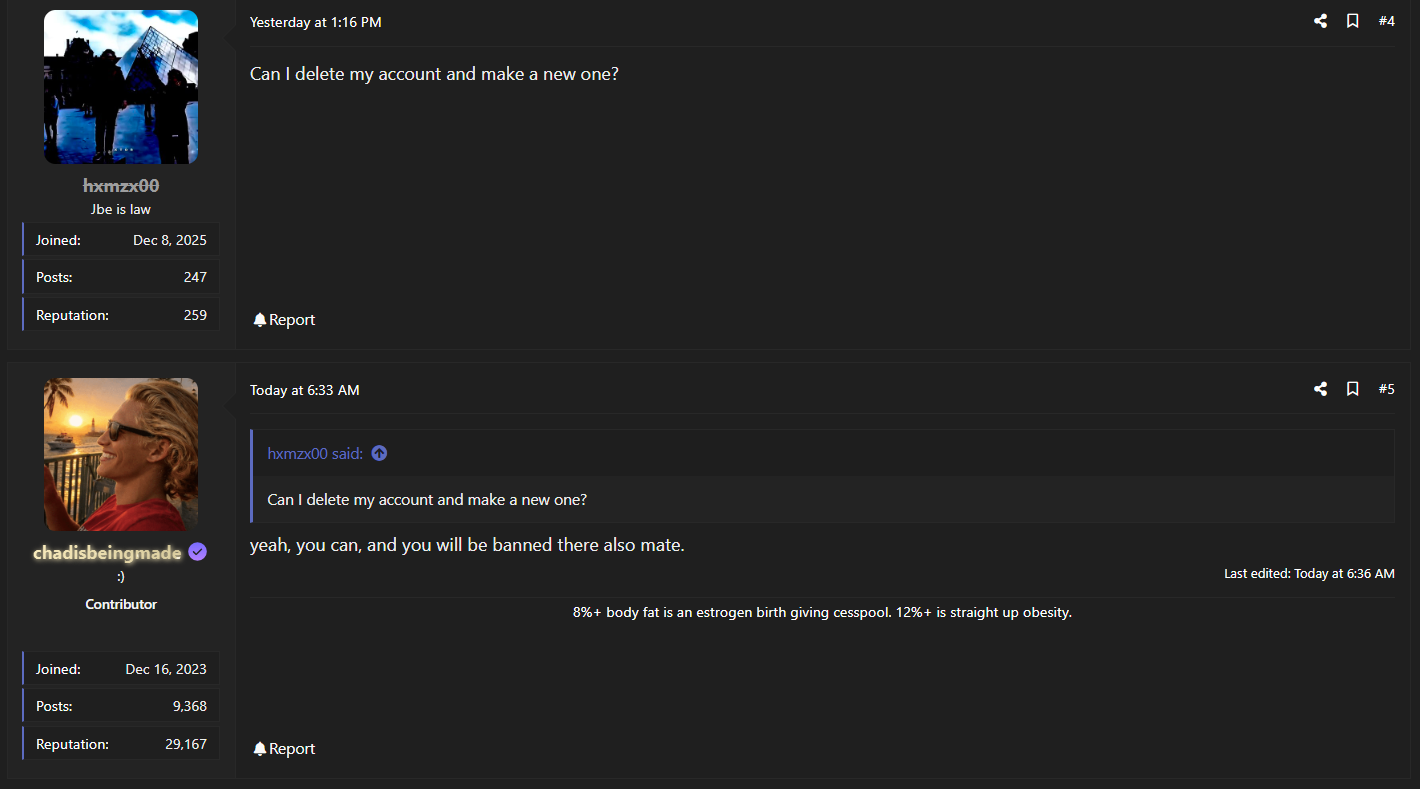The width and height of the screenshot is (1420, 789).
Task: Click hxmzx00's avatar thumbnail
Action: [x=121, y=87]
